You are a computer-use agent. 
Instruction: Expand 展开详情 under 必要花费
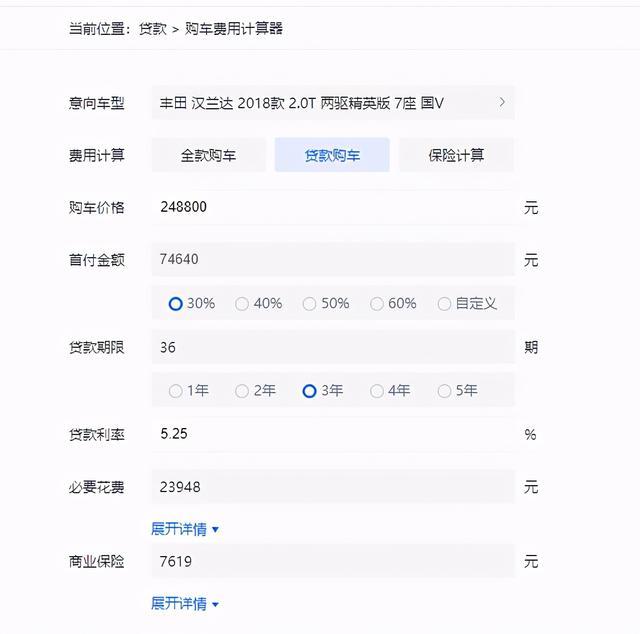pos(185,529)
